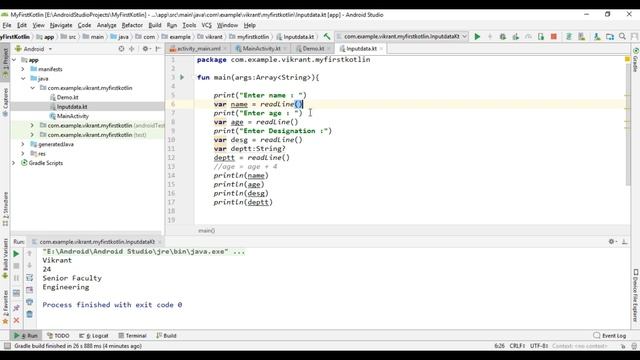Open the VCS menu
The image size is (640, 360).
pos(207,25)
